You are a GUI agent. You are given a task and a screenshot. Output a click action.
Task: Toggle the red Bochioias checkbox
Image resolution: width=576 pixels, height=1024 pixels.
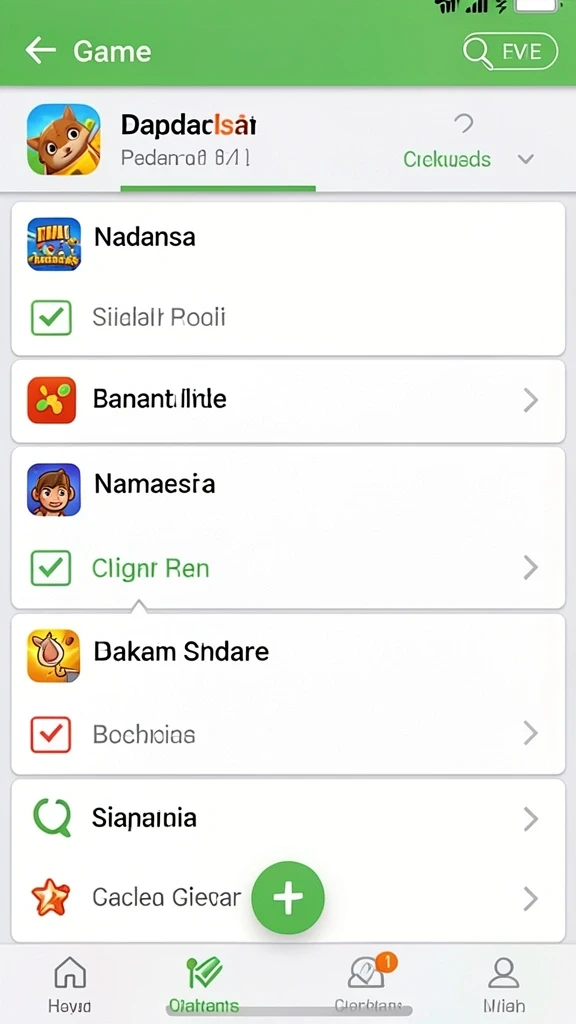click(51, 735)
